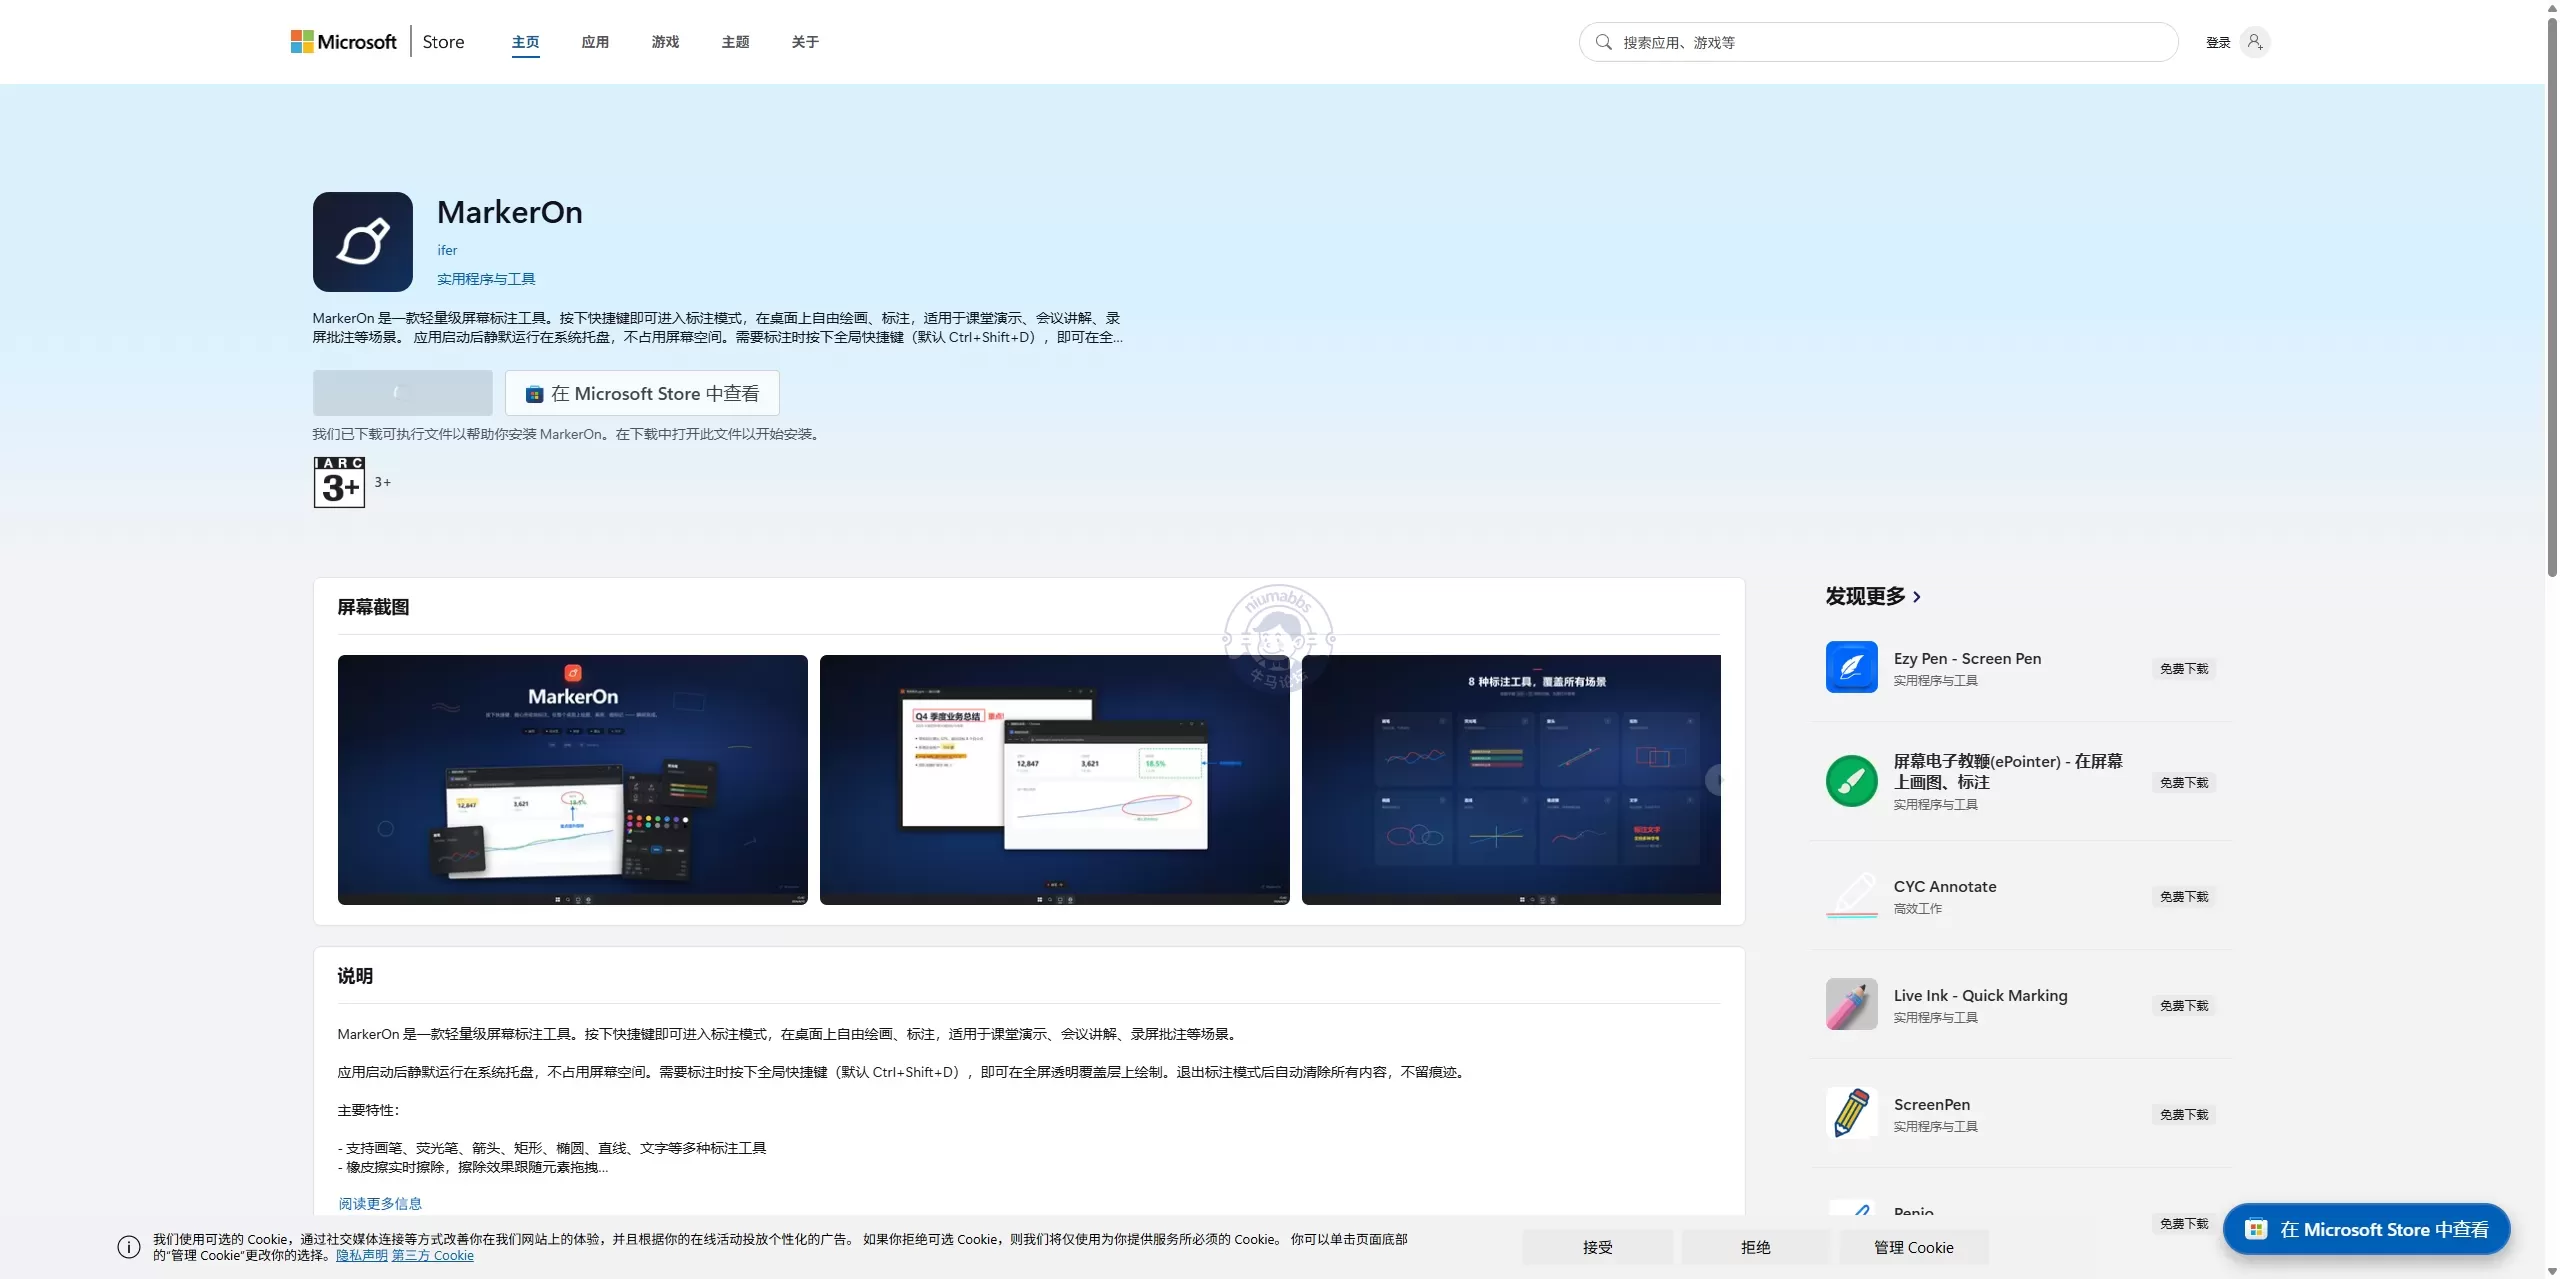Viewport: 2560px width, 1279px height.
Task: Open the Ezy Pen app icon
Action: coord(1851,667)
